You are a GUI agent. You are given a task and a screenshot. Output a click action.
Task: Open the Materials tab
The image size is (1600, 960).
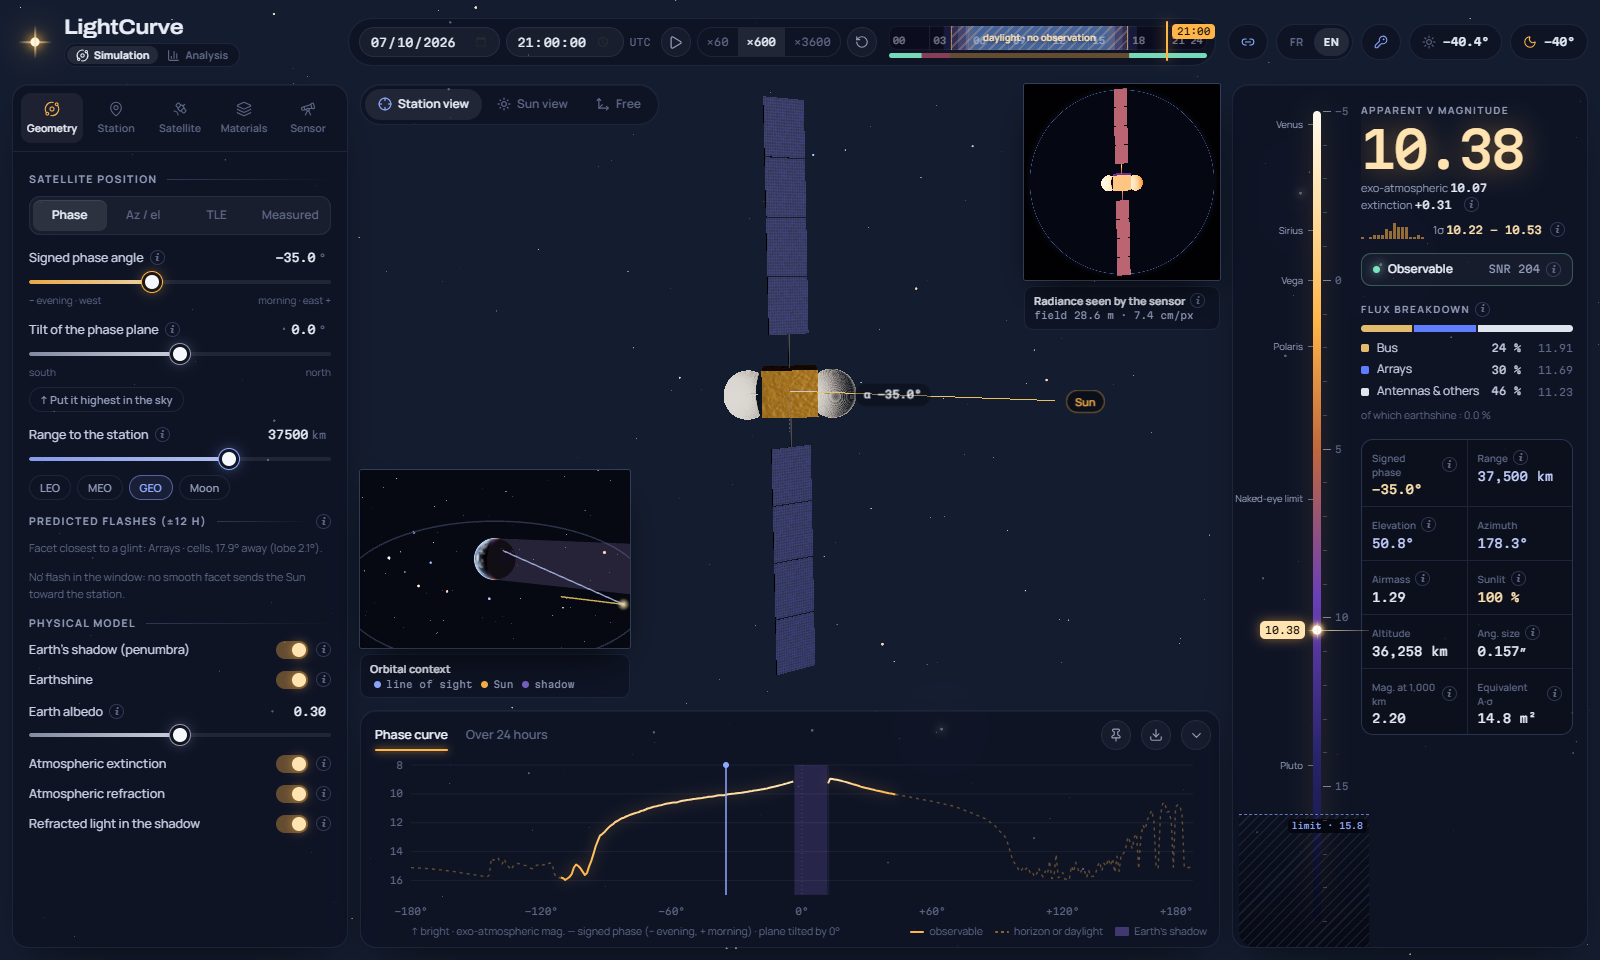point(244,117)
